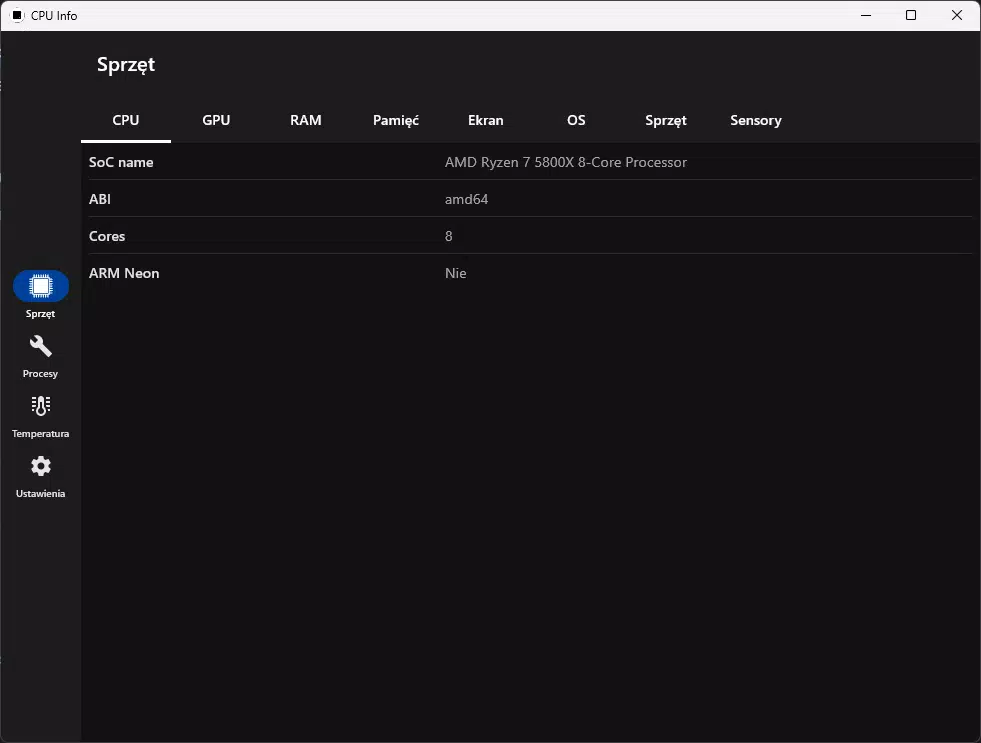
Task: Select the AMD Ryzen 7 5800X processor value
Action: point(566,162)
